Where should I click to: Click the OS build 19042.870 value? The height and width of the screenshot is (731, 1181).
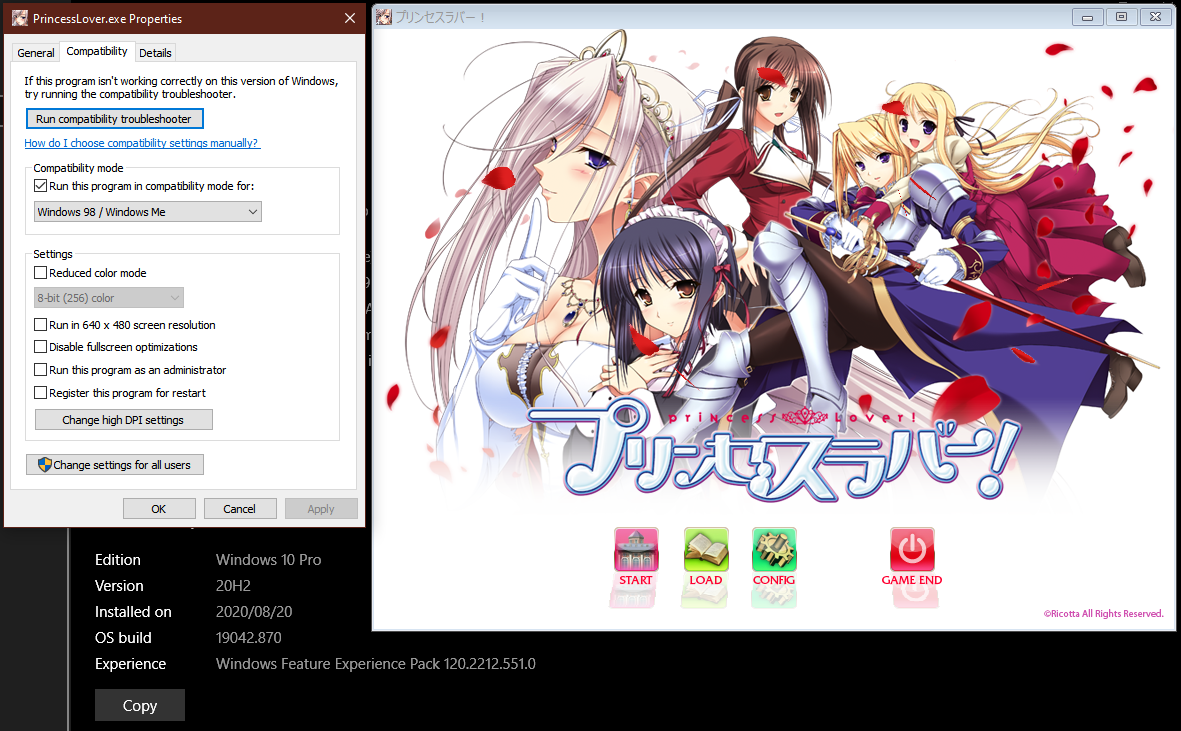[x=249, y=638]
